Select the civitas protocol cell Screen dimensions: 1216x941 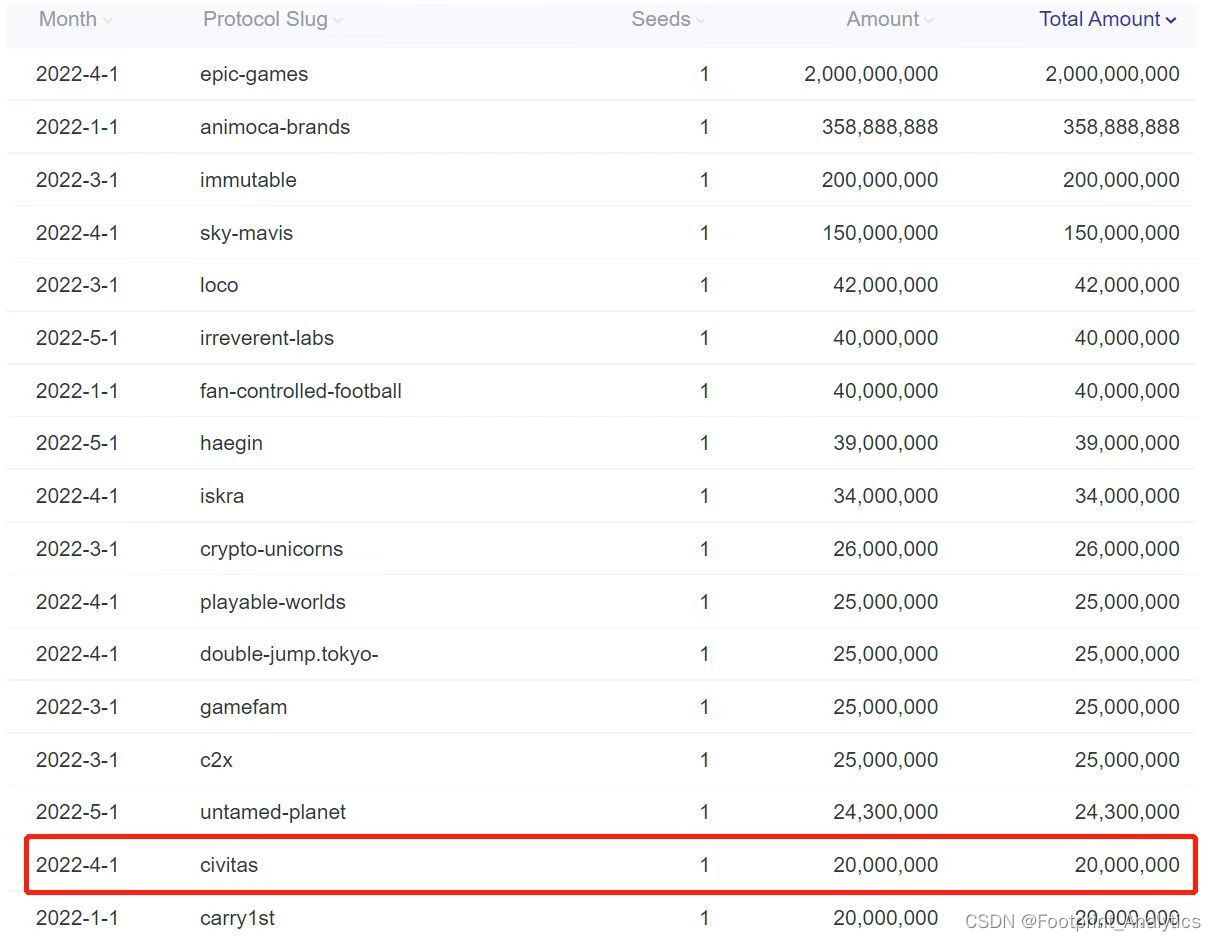pyautogui.click(x=229, y=865)
